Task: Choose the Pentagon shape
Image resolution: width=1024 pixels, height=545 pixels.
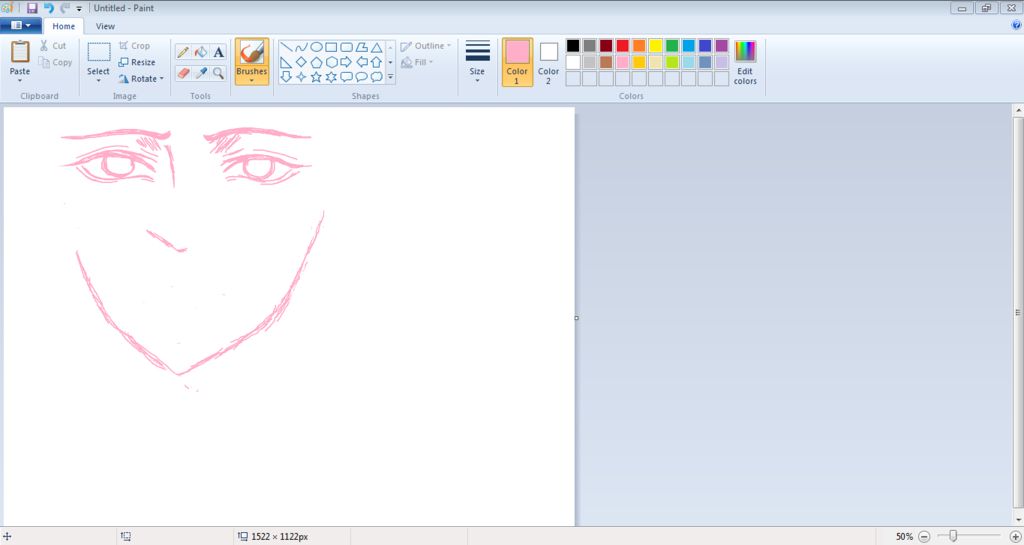Action: (316, 63)
